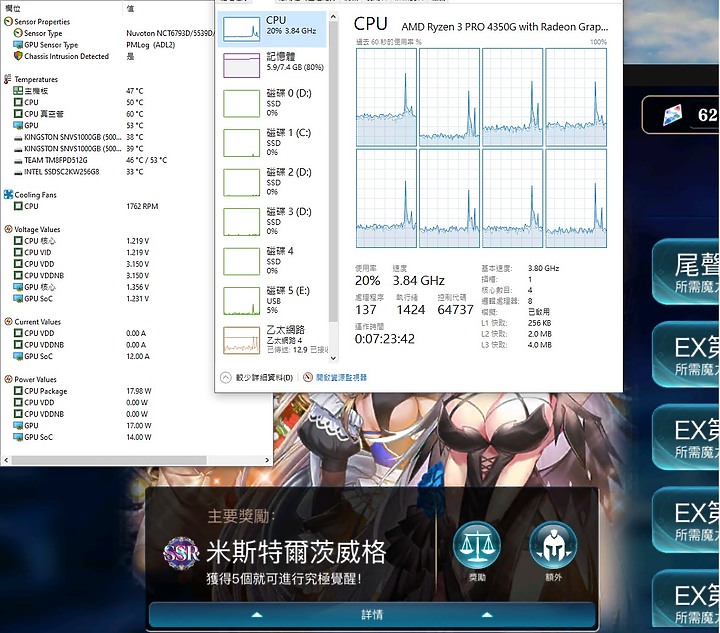Expand the 詳情 details bar in game
This screenshot has width=720, height=633.
[x=372, y=615]
